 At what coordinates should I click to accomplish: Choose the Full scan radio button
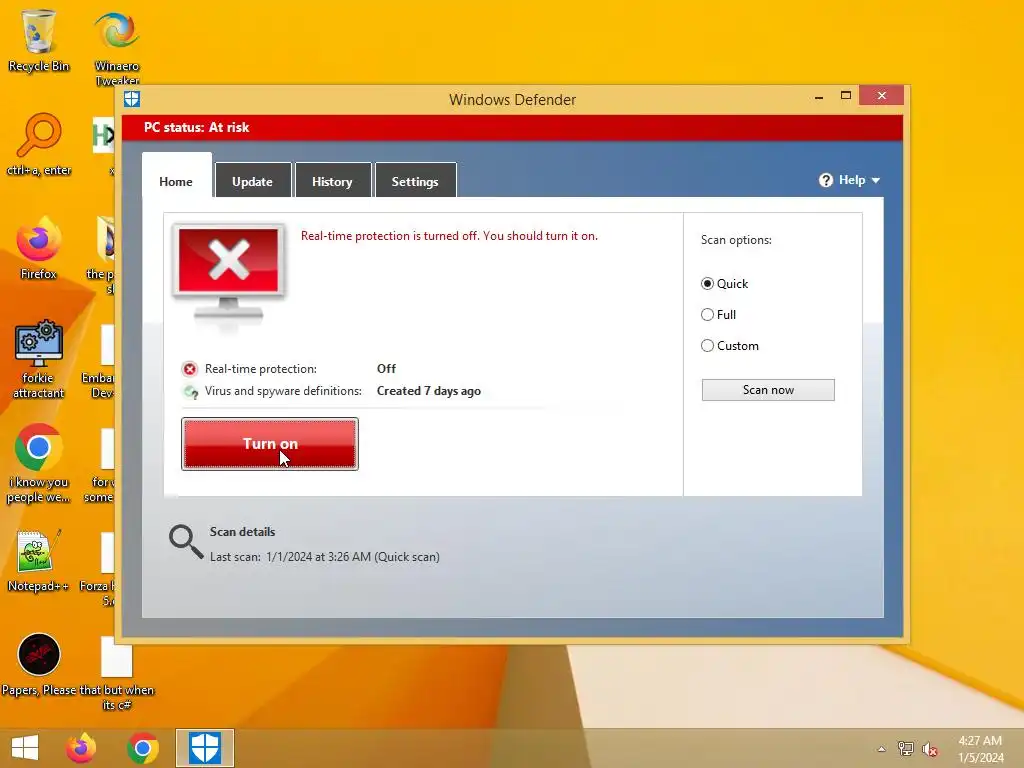[x=707, y=315]
